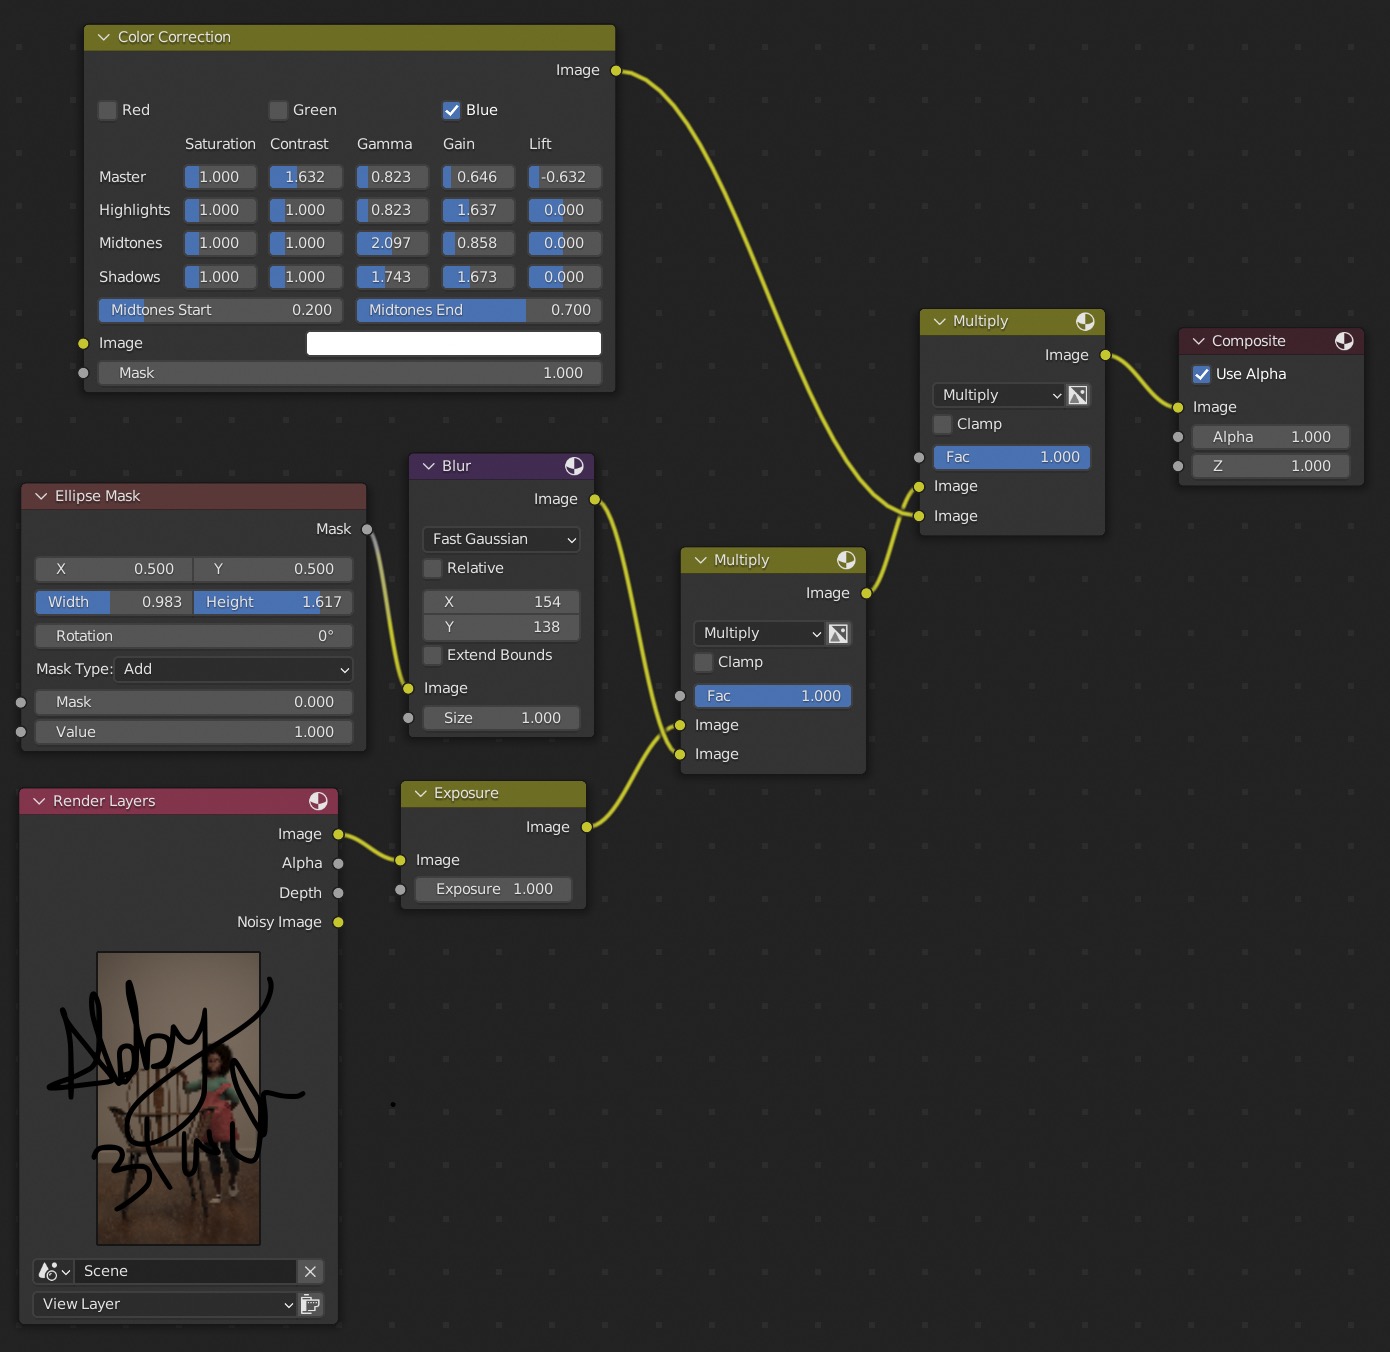Click the copy view layer icon beside View Layer

pyautogui.click(x=311, y=1304)
